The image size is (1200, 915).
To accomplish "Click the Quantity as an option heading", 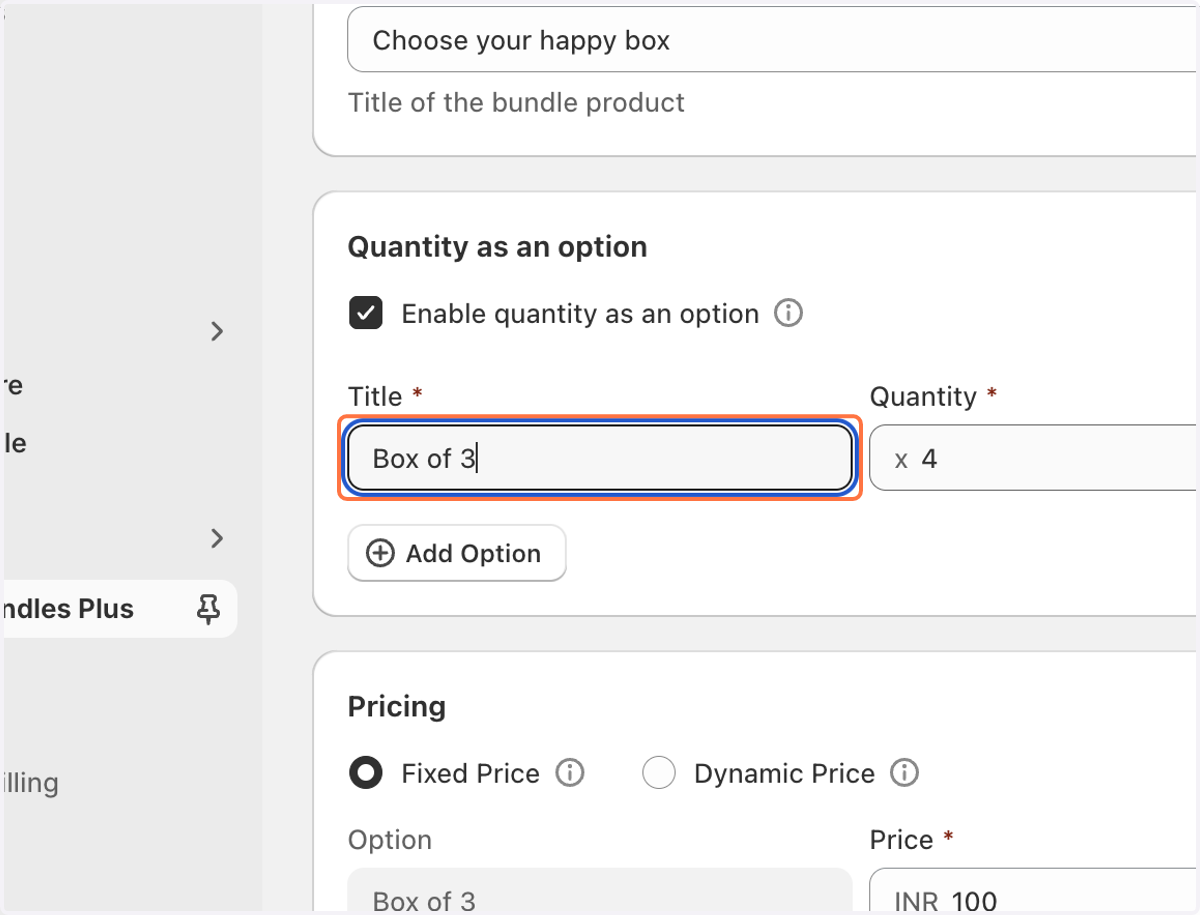I will (497, 247).
